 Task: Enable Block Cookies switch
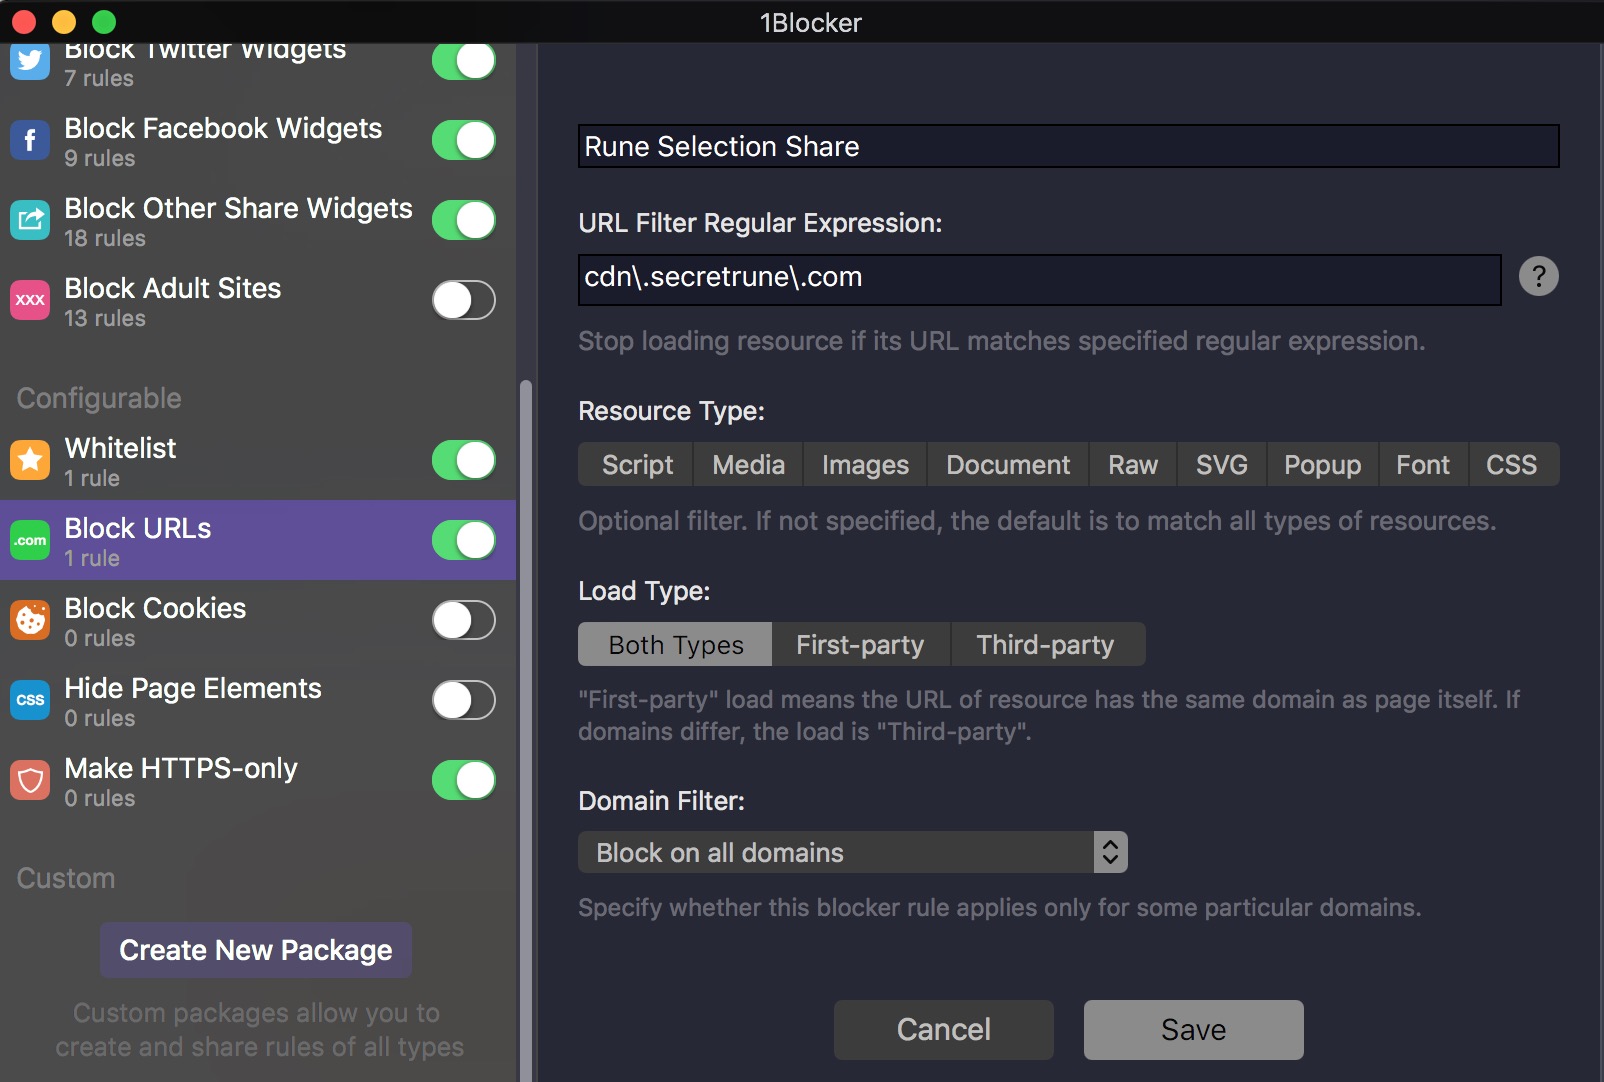tap(464, 620)
